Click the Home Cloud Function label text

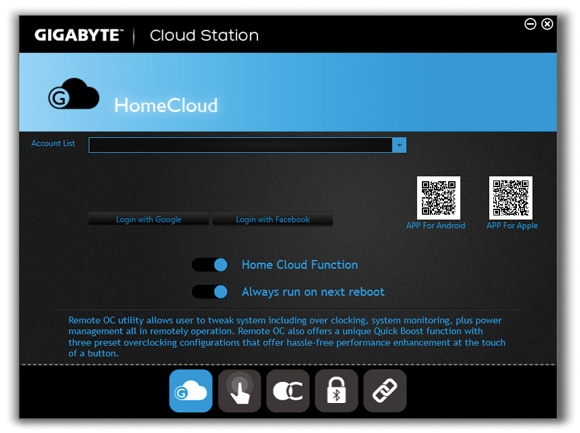coord(300,265)
